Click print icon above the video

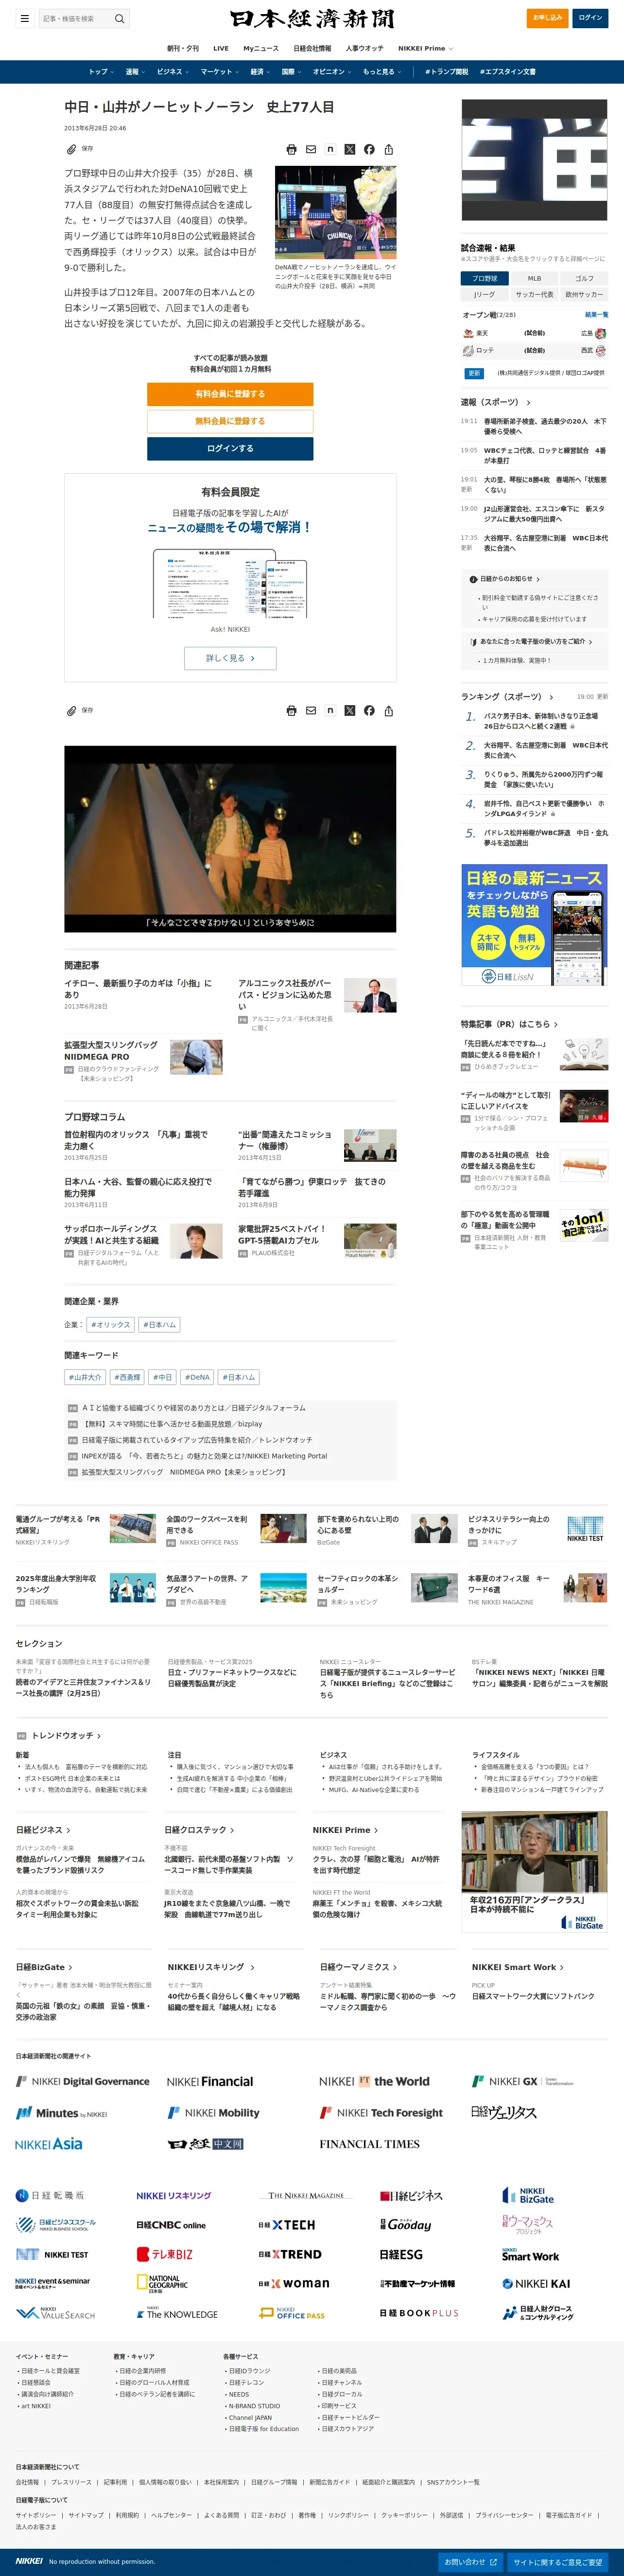[291, 711]
